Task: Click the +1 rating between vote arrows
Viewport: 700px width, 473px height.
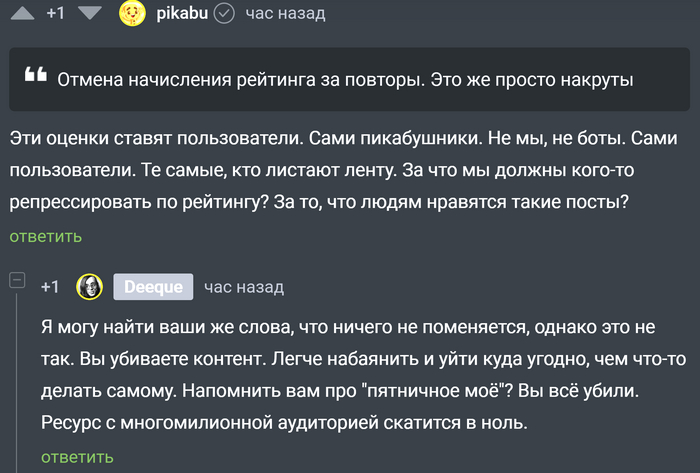Action: (x=56, y=14)
